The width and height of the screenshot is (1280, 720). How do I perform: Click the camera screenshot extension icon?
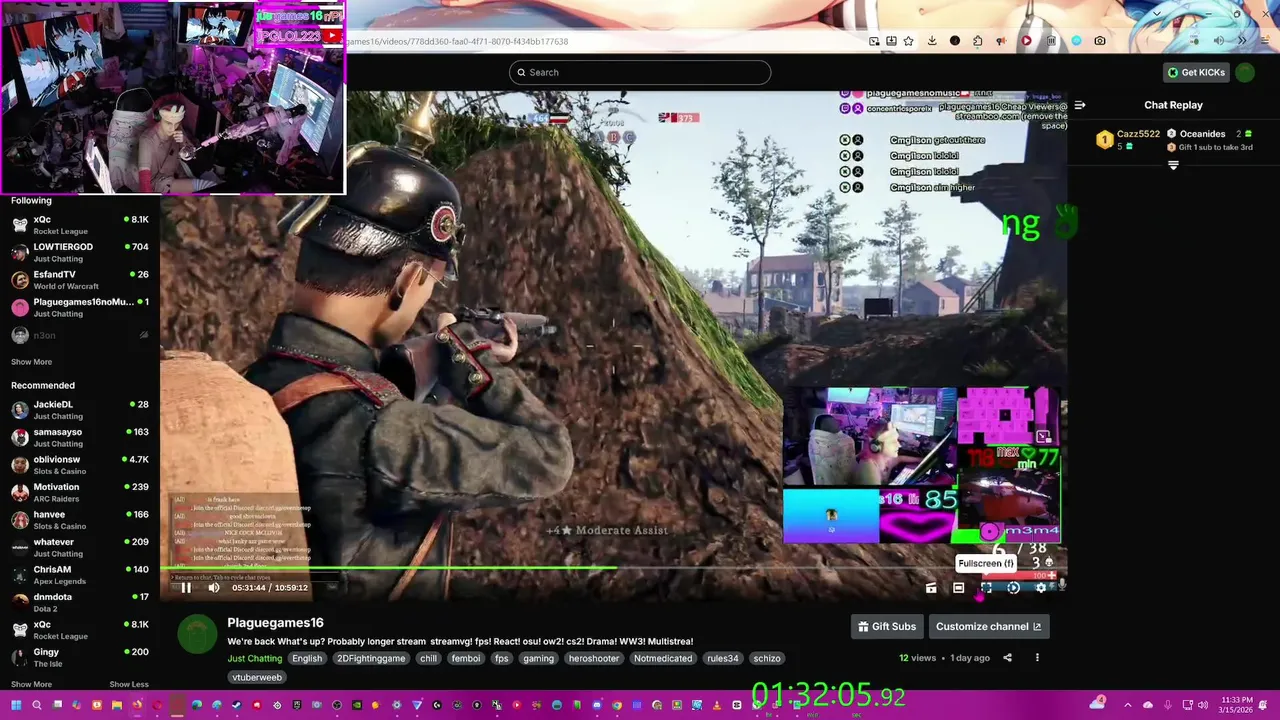point(1100,41)
